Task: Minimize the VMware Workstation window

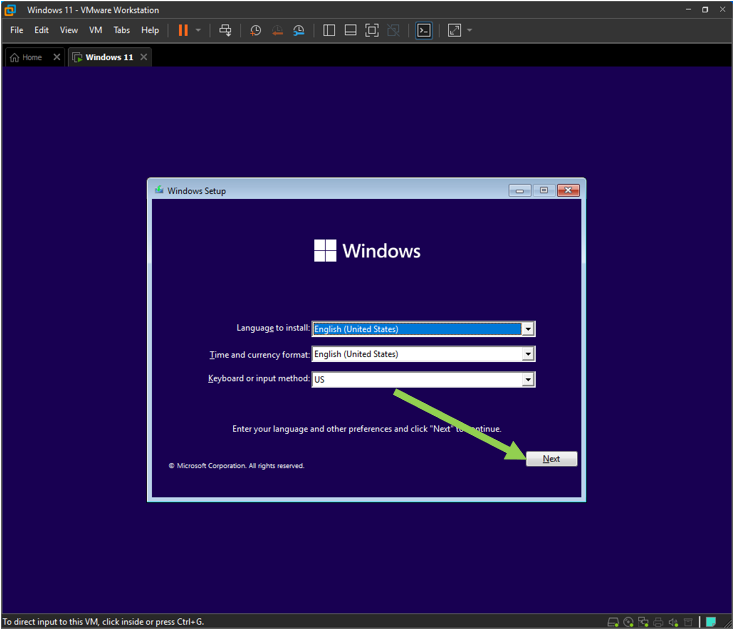Action: [x=688, y=9]
